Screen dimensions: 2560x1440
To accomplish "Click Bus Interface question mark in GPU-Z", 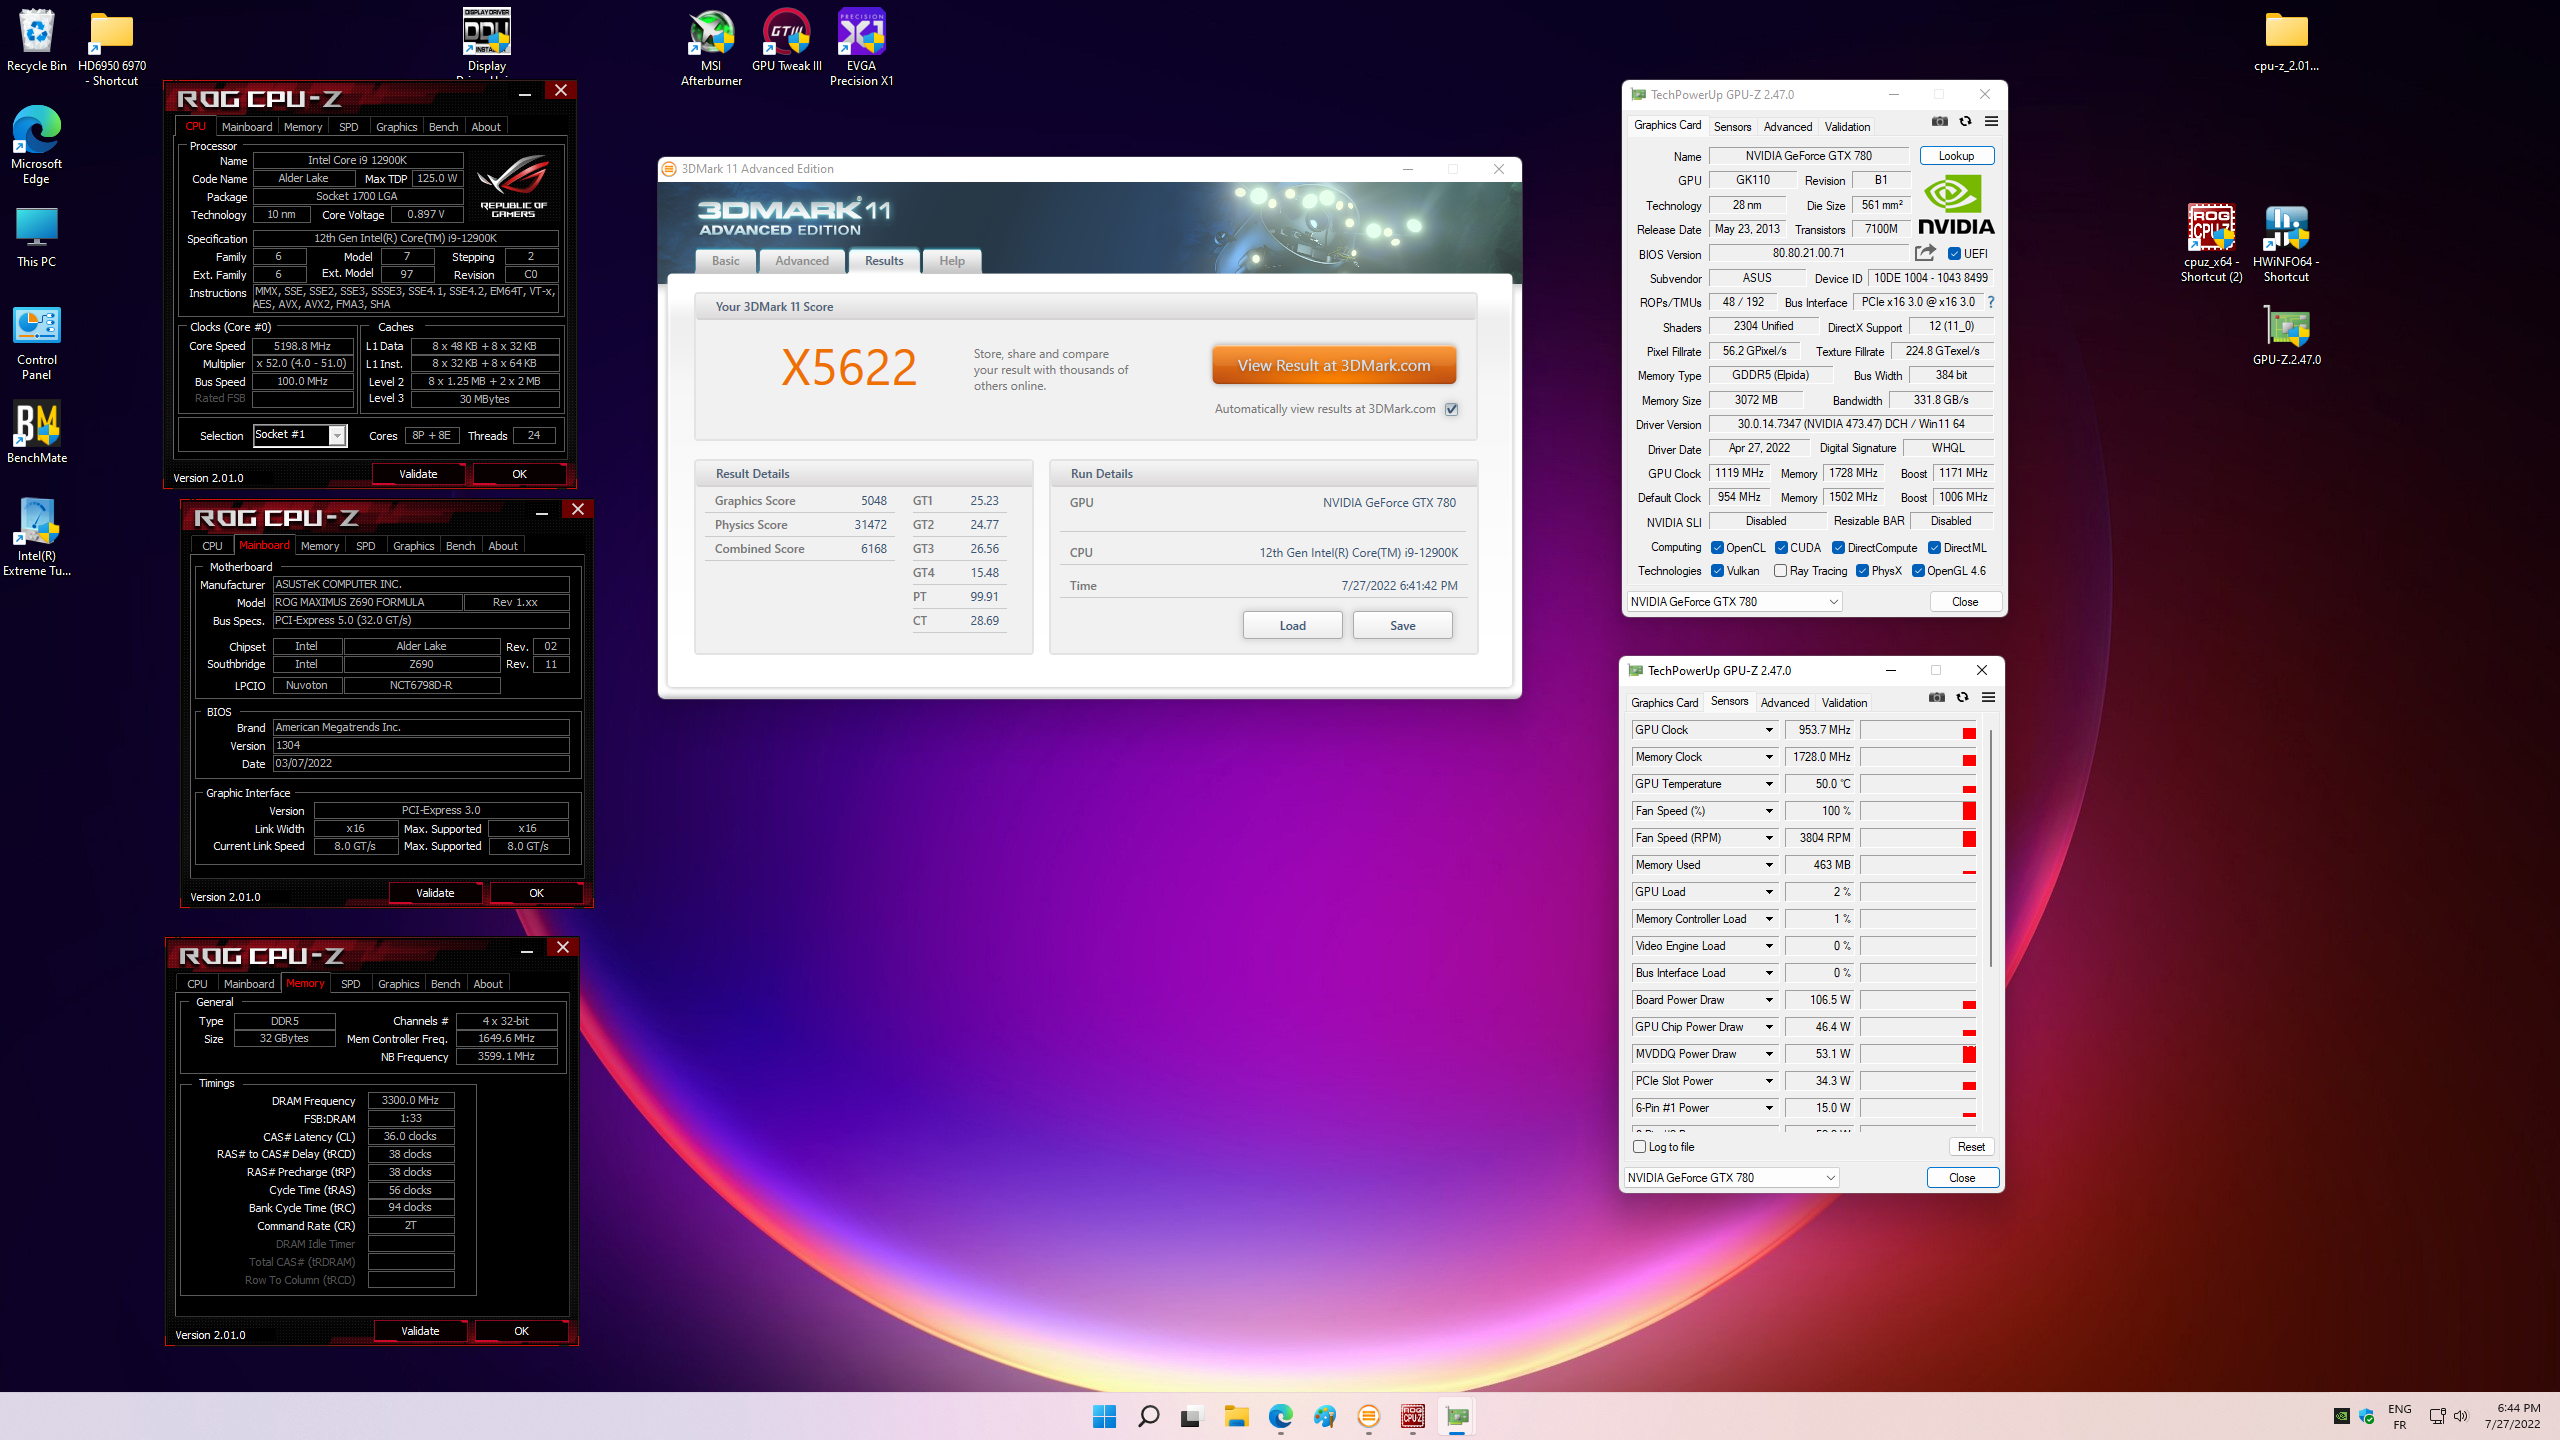I will pos(1990,302).
